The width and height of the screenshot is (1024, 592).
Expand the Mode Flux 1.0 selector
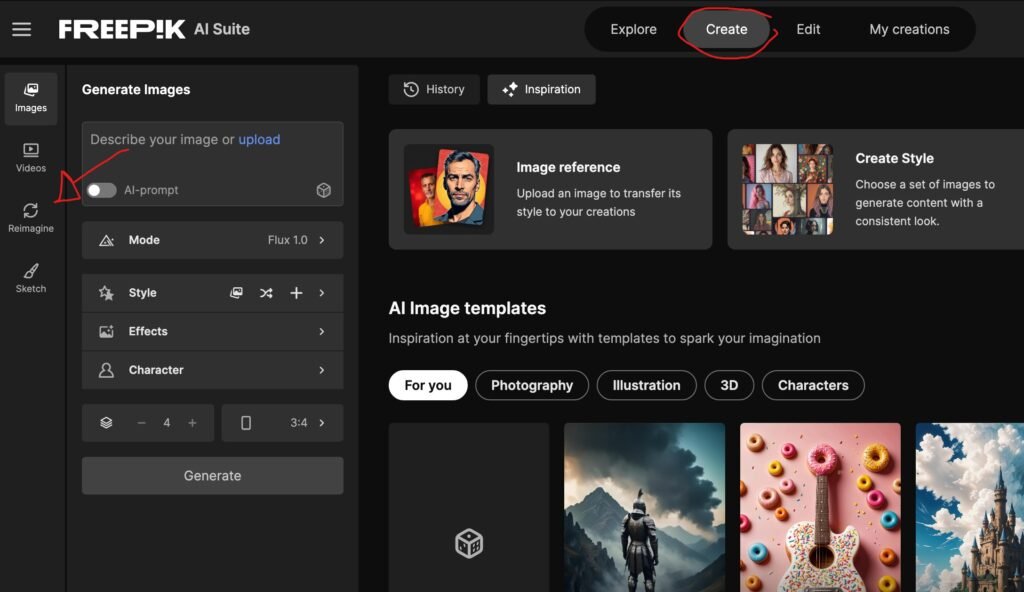point(212,240)
